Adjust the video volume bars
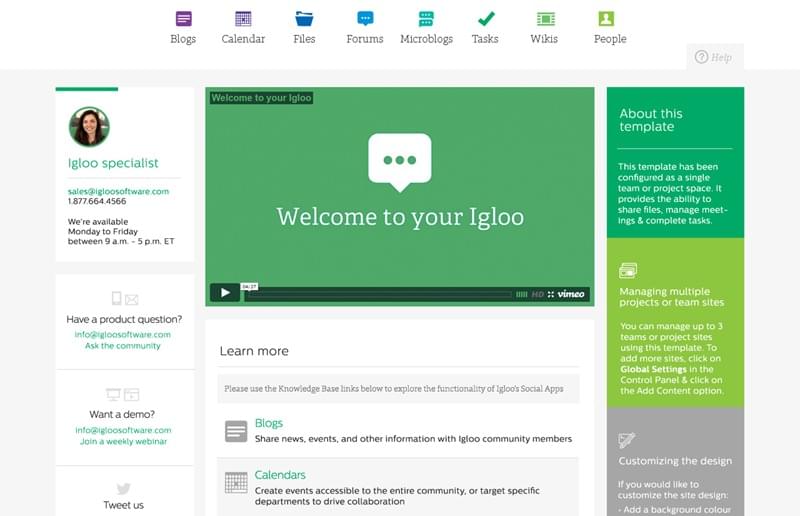Viewport: 800px width, 516px height. coord(521,294)
